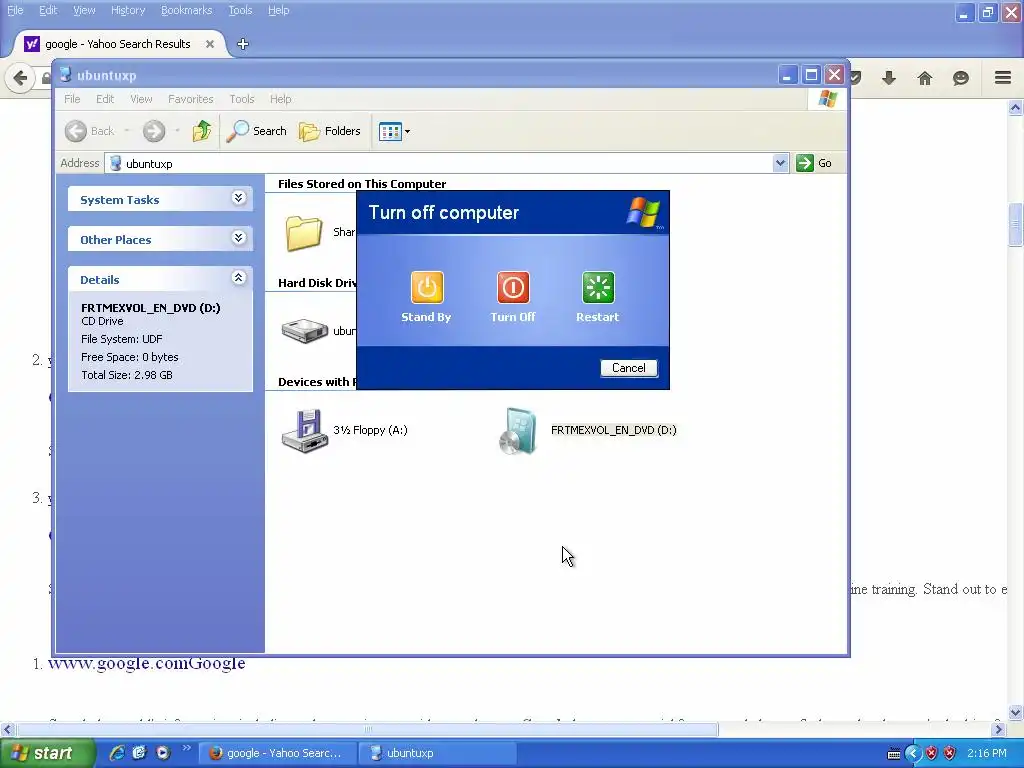Open Firefox Bookmarks menu
The image size is (1024, 768).
[x=187, y=10]
